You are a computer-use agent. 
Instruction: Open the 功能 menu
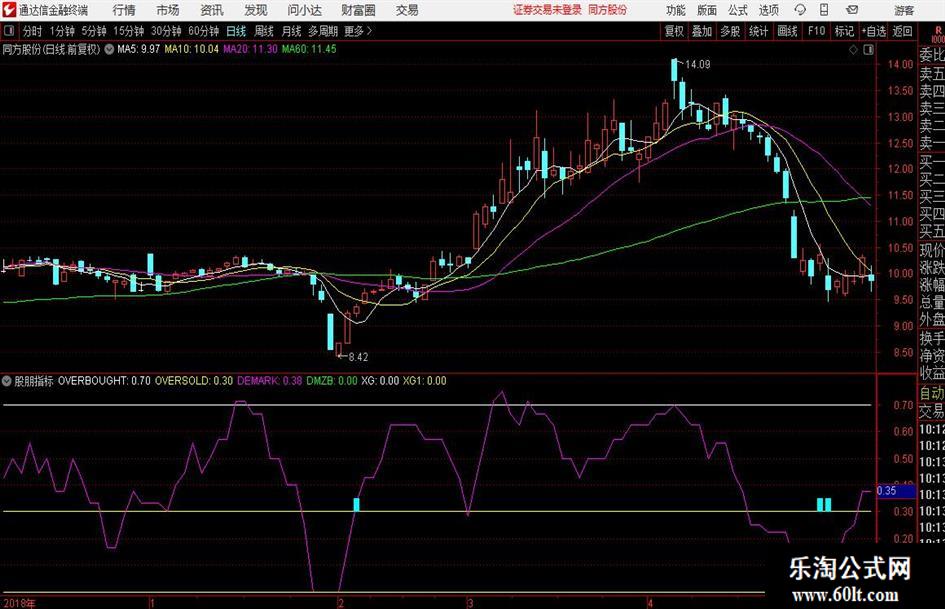(676, 10)
